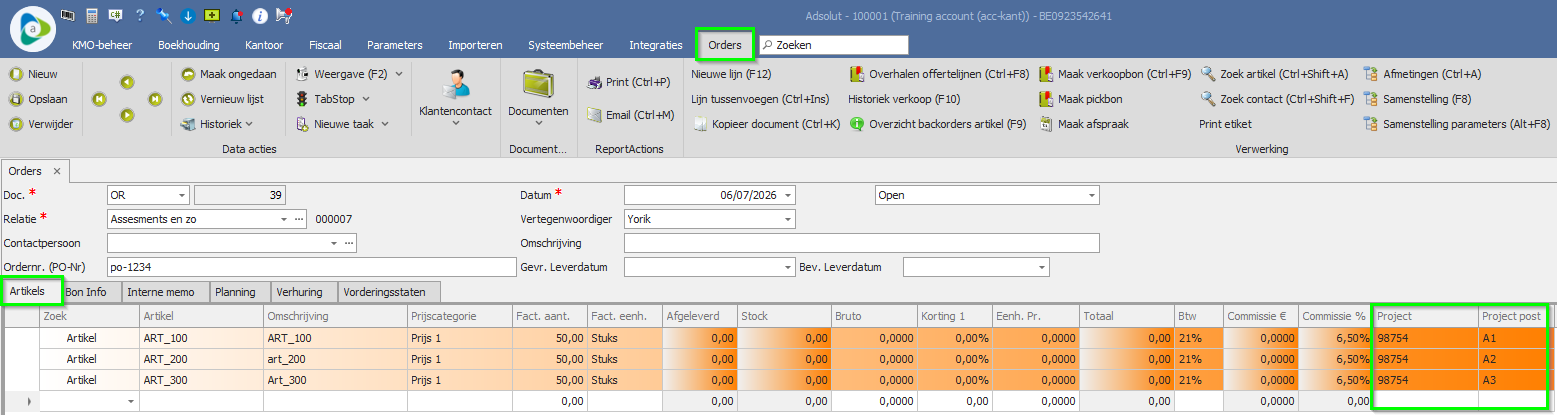Viewport: 1557px width, 415px height.
Task: Open the barcode scanner tool icon
Action: point(68,15)
